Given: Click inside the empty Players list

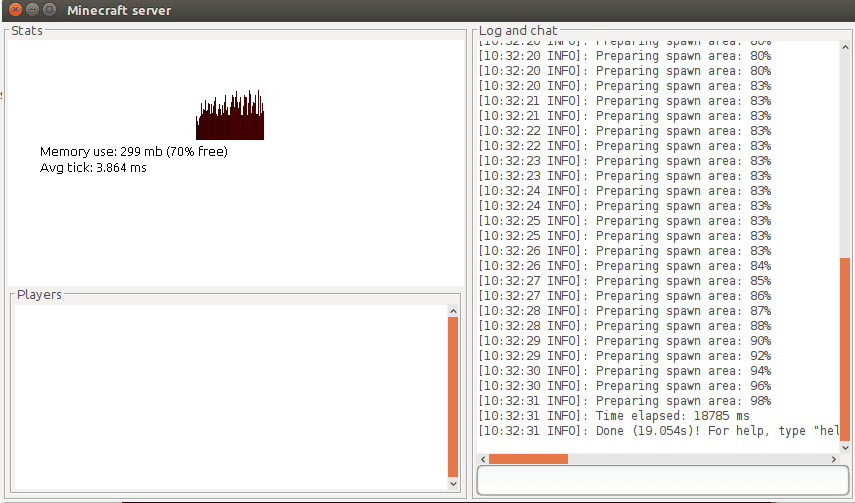Looking at the screenshot, I should click(230, 395).
